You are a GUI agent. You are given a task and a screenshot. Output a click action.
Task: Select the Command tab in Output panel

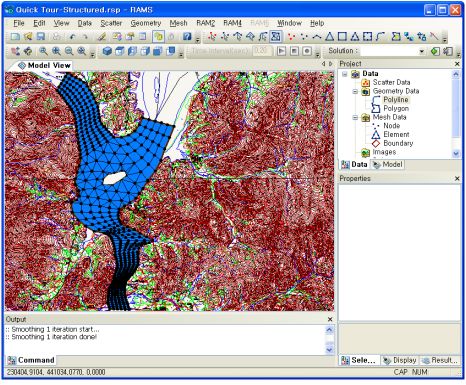pyautogui.click(x=31, y=360)
